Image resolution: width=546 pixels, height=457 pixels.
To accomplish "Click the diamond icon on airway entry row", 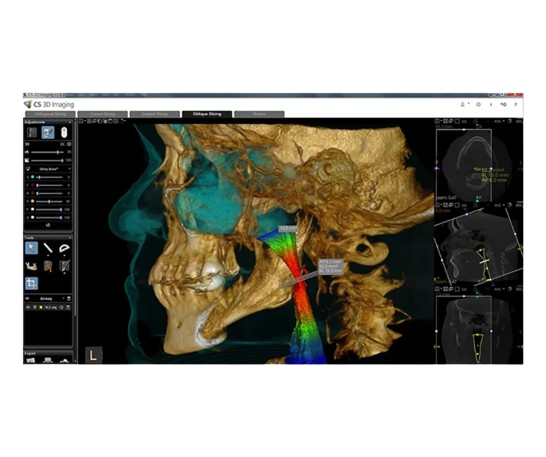I will tap(61, 307).
